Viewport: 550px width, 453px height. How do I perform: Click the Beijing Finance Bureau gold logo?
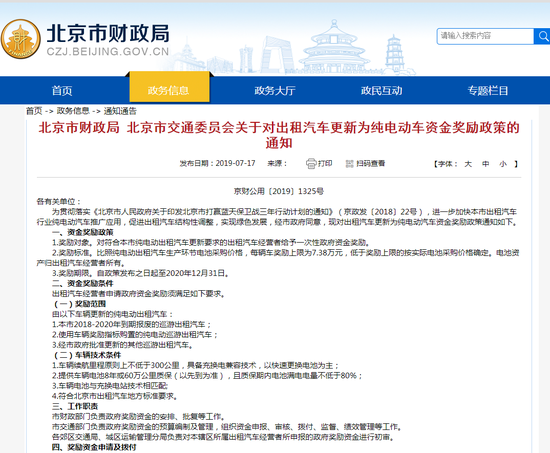point(21,39)
